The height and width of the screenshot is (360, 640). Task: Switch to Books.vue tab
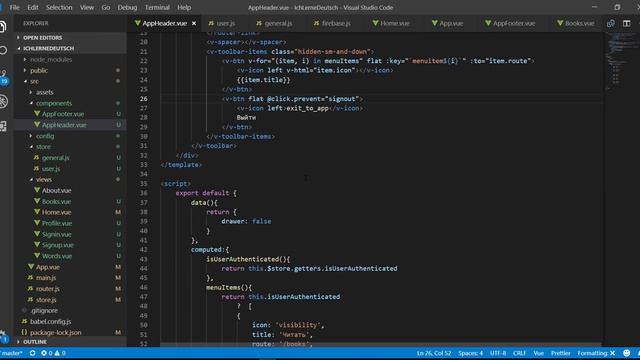coord(576,23)
